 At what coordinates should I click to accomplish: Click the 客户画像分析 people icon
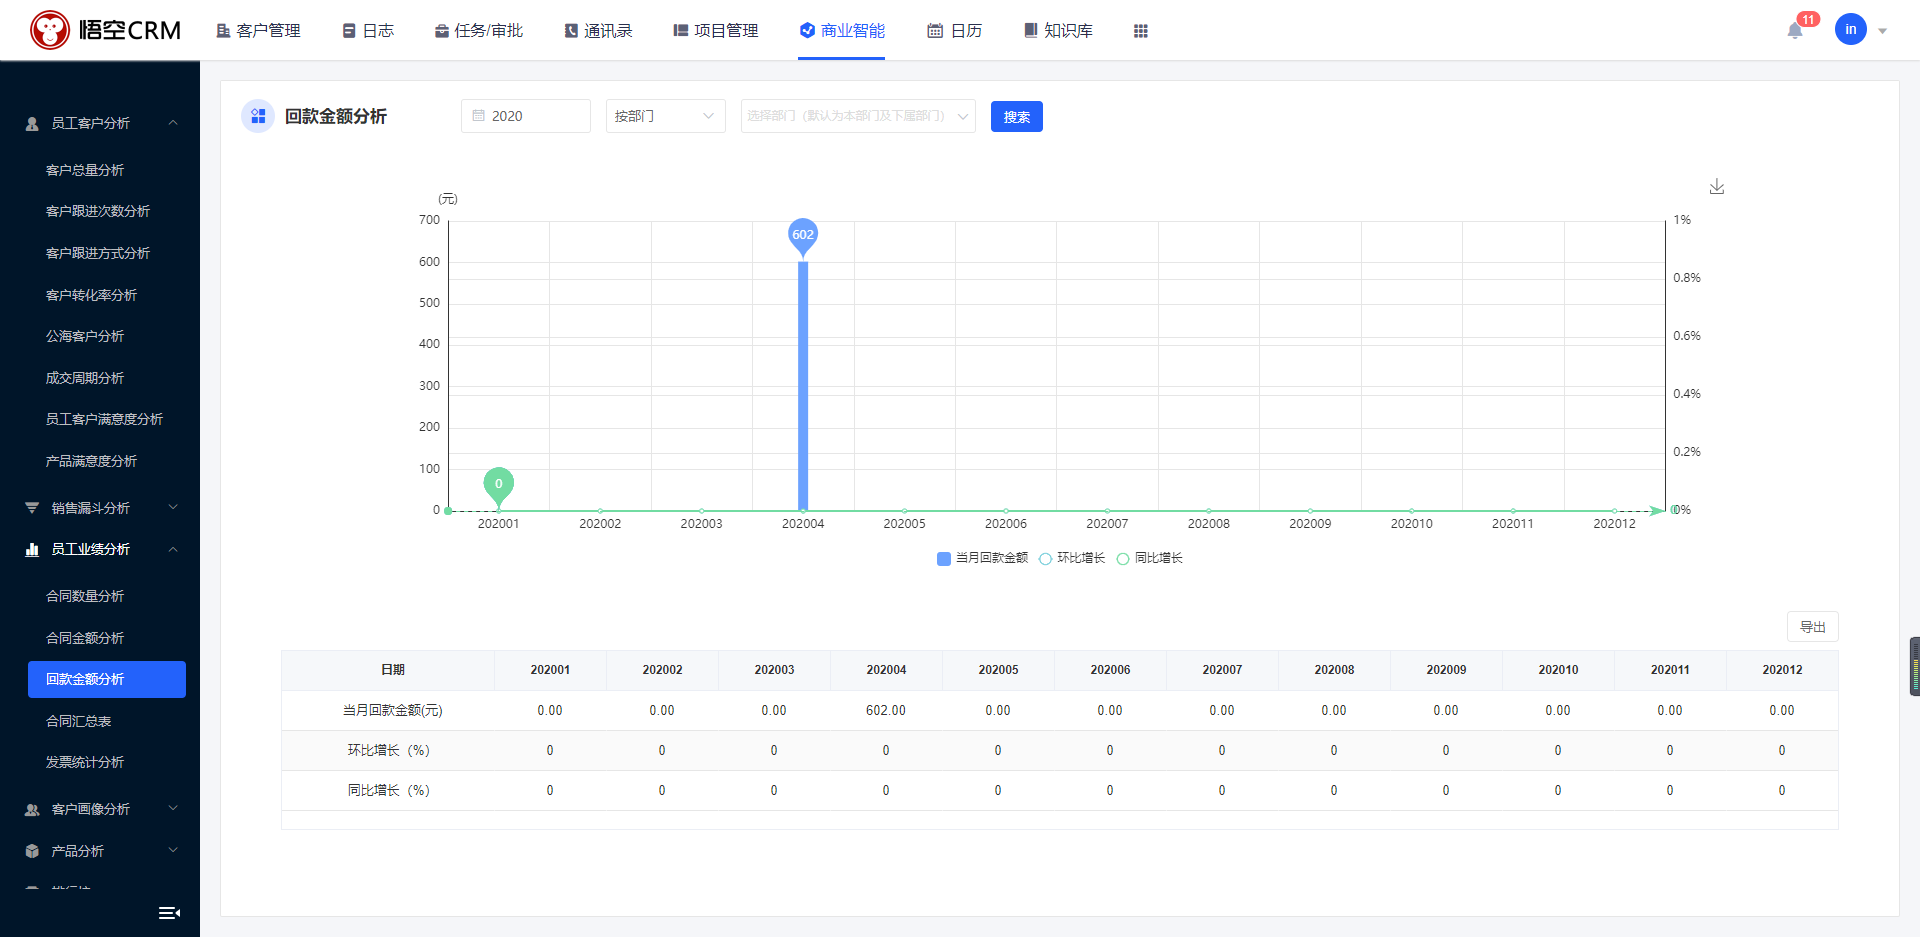pyautogui.click(x=32, y=809)
